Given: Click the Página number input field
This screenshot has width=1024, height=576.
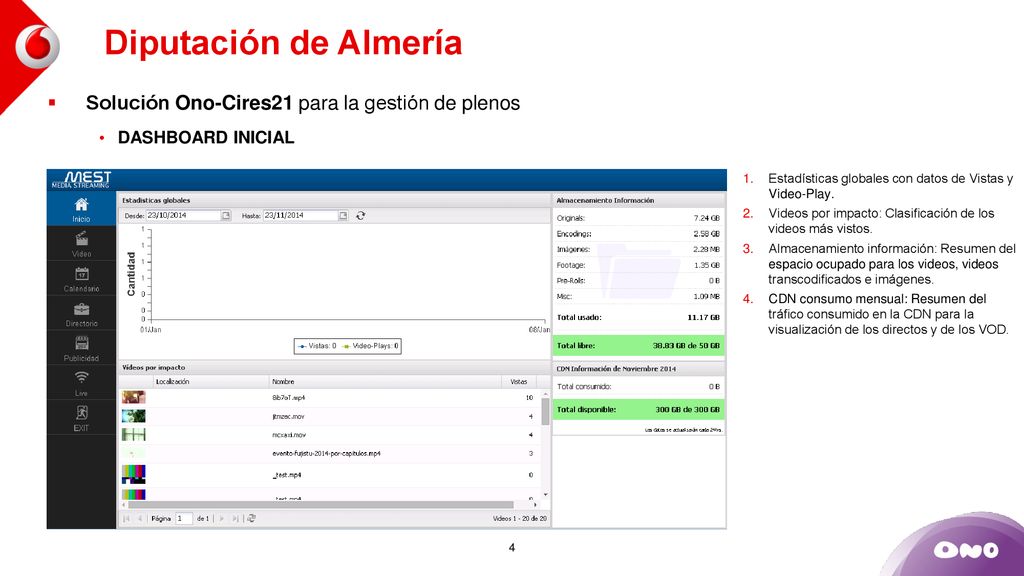Looking at the screenshot, I should tap(184, 519).
